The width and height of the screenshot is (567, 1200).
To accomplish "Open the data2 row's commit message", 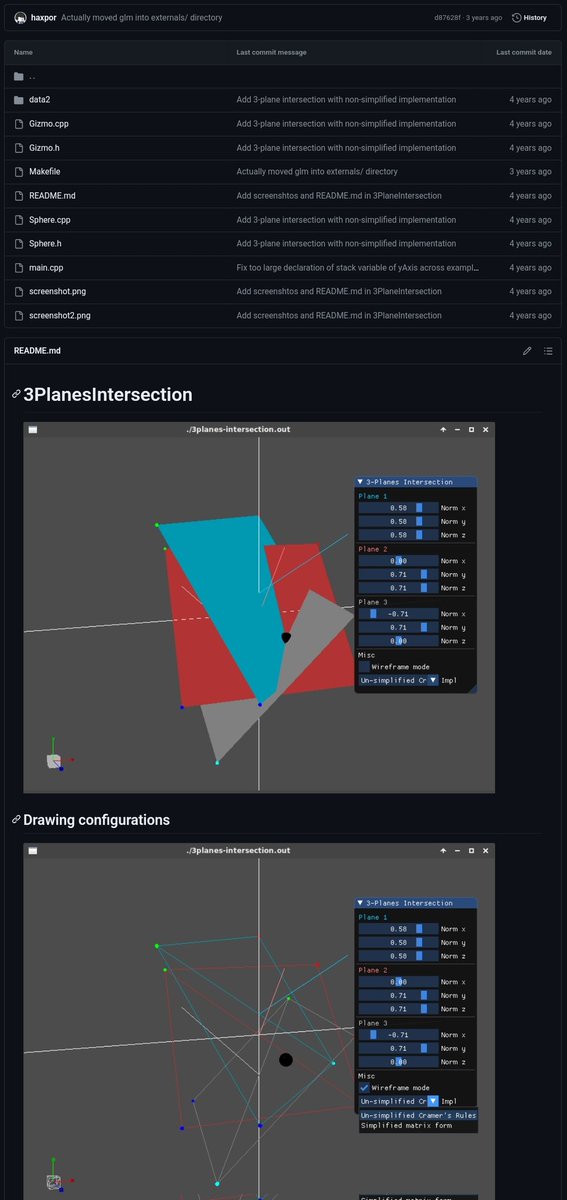I will tap(346, 100).
